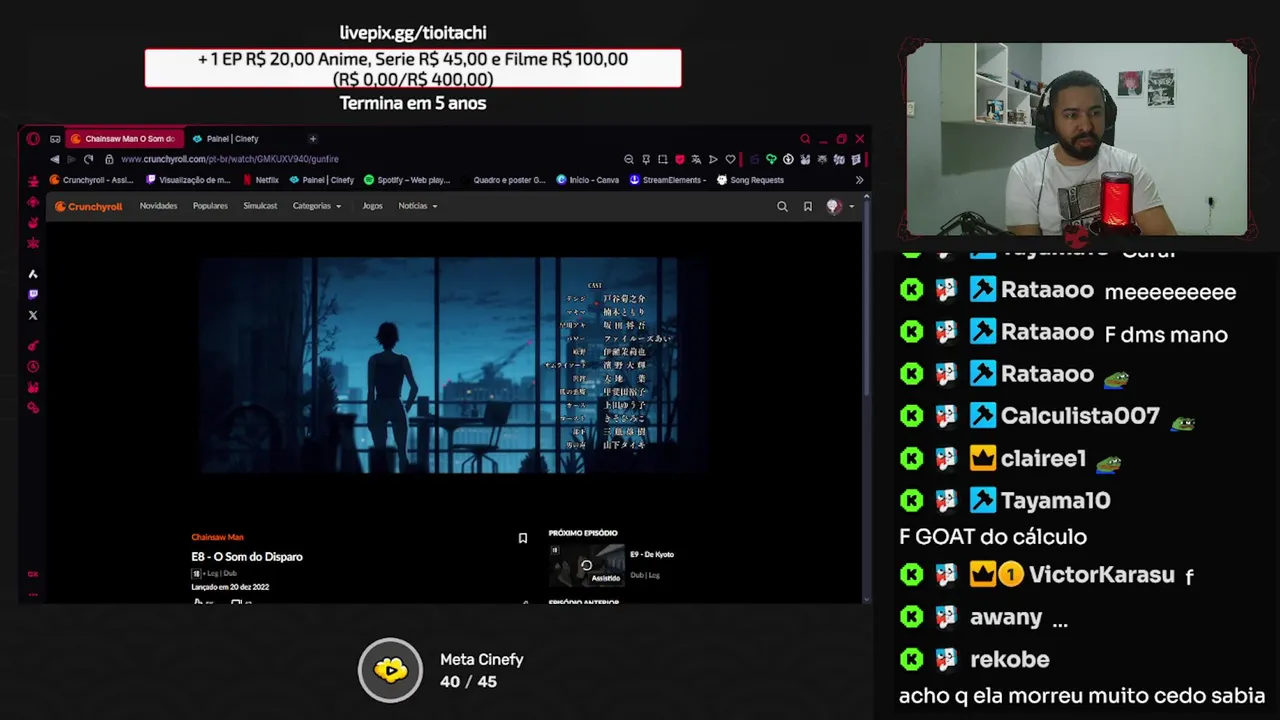The image size is (1280, 720).
Task: Open the Visualização de m... bookmark
Action: [x=188, y=180]
